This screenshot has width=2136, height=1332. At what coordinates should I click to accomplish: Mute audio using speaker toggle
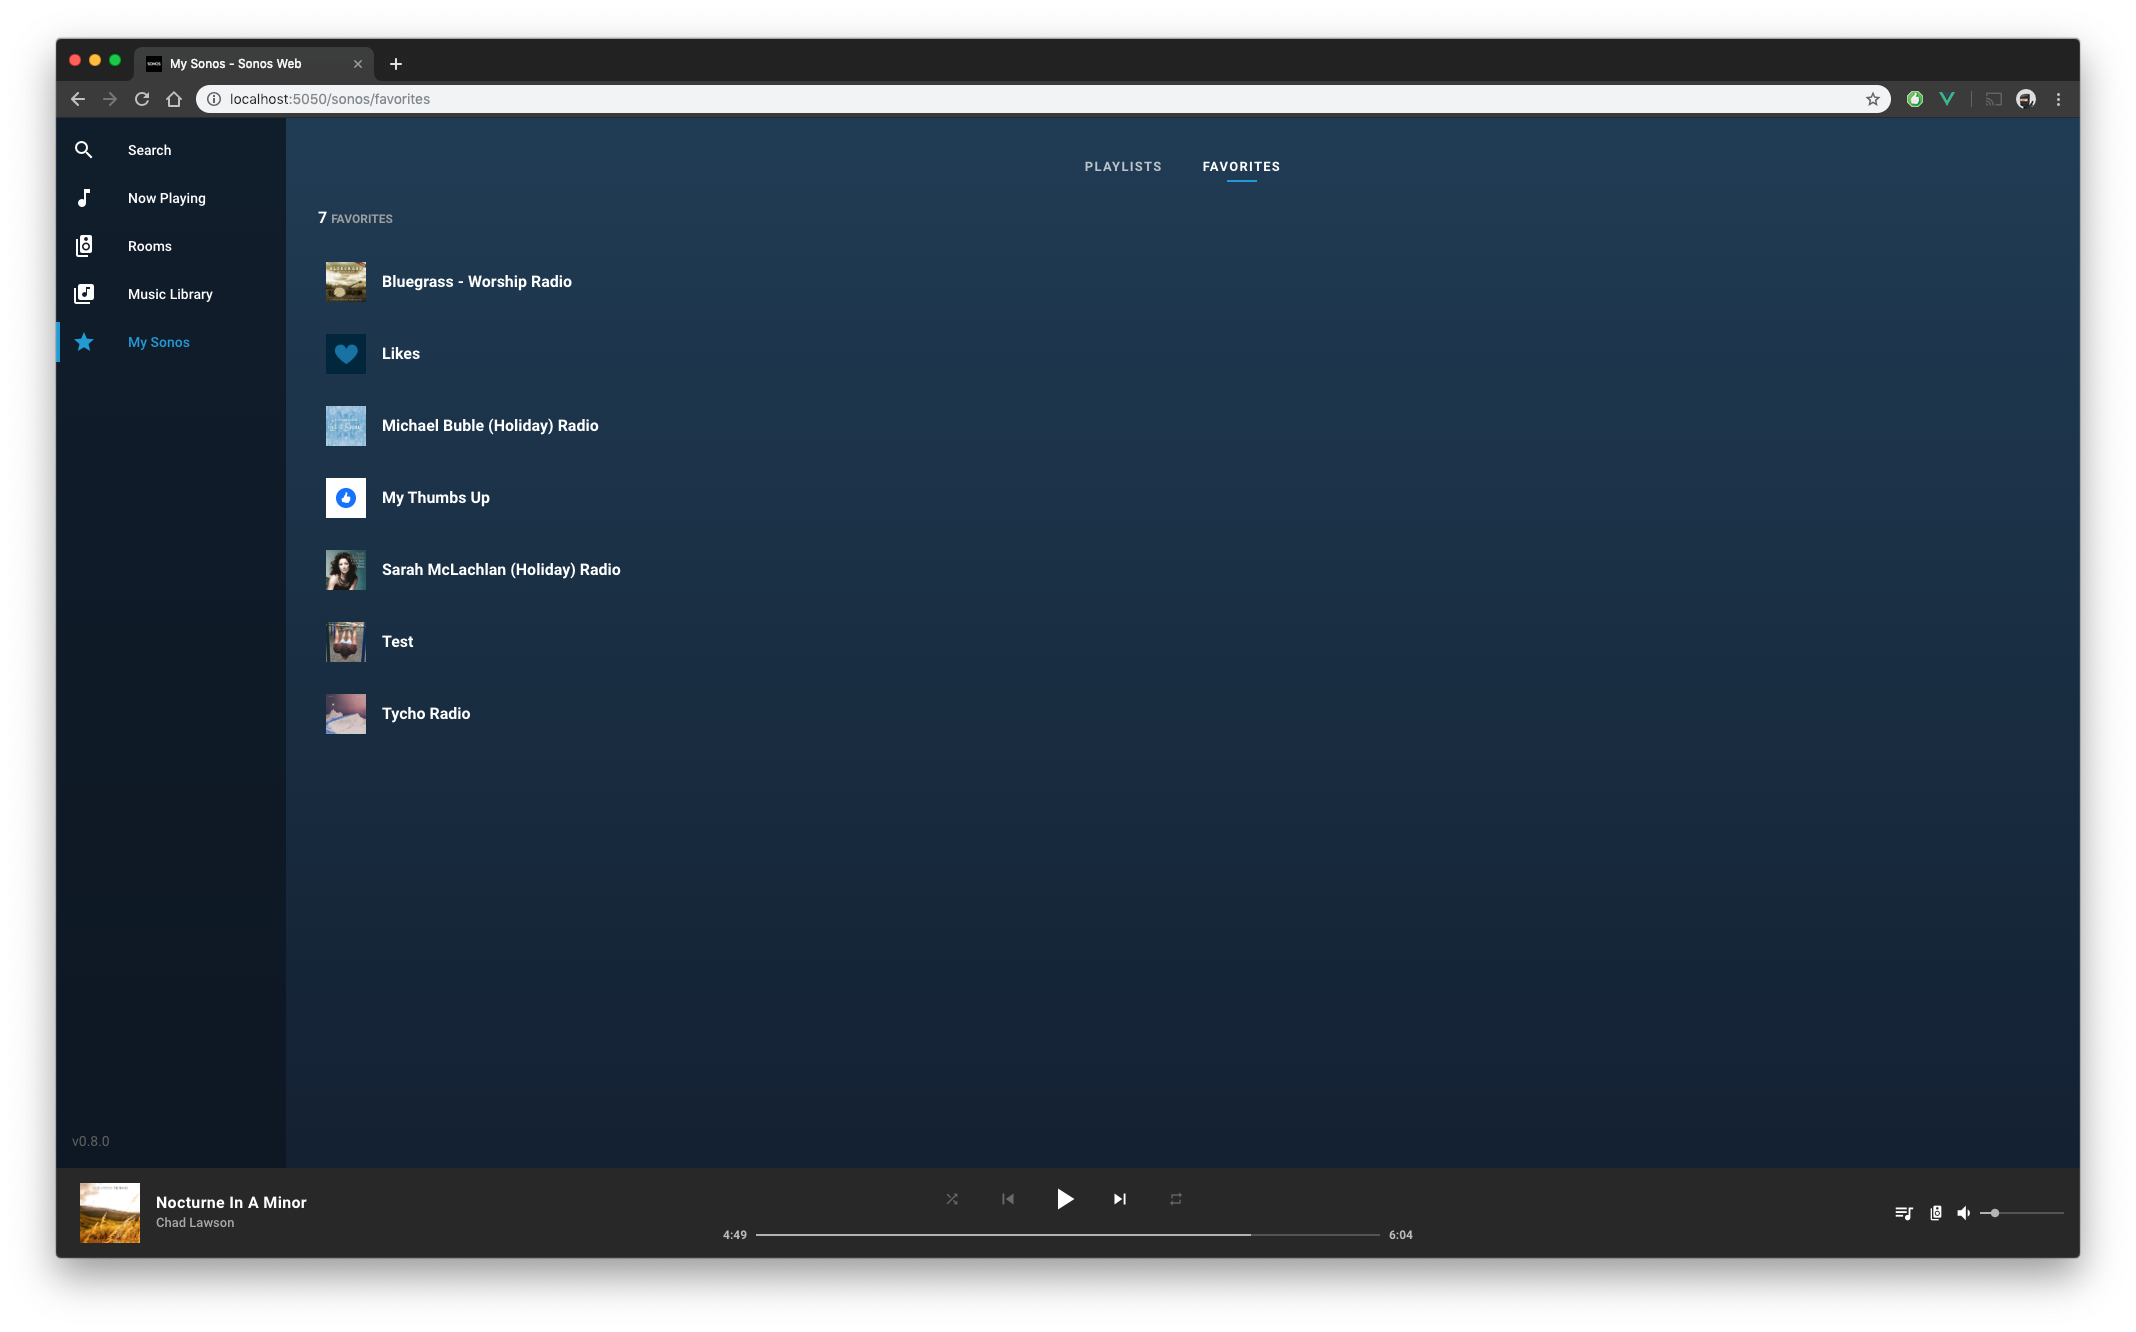click(1963, 1212)
